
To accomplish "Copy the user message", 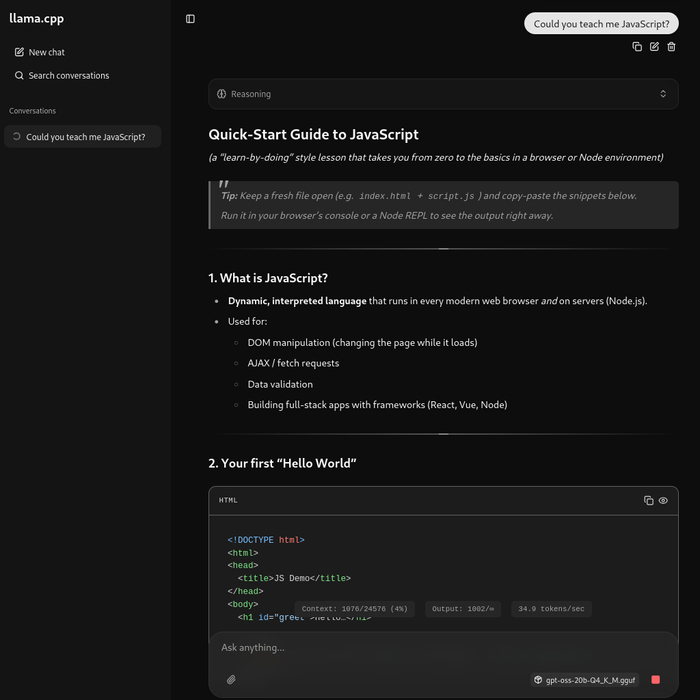I will 637,47.
